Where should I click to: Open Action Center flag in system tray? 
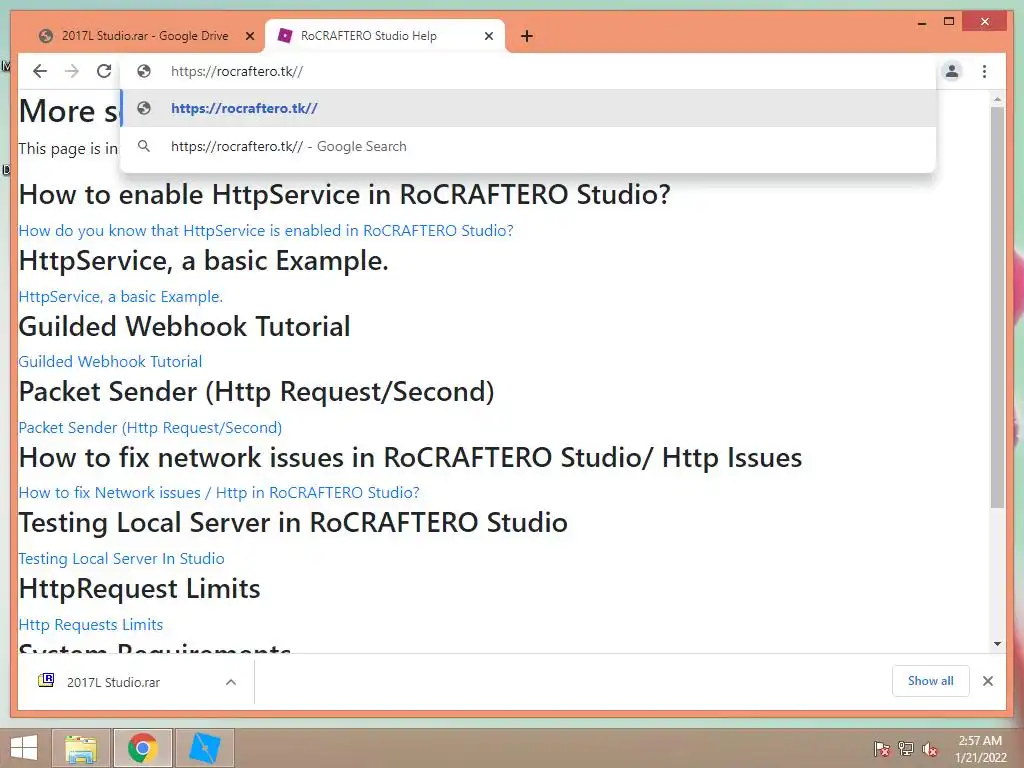pos(881,748)
